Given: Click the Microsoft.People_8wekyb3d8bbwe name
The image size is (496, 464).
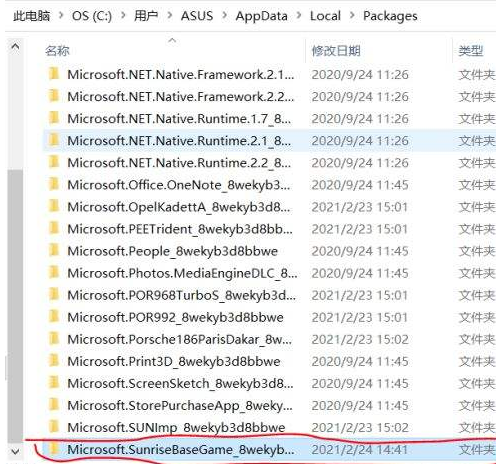Looking at the screenshot, I should (x=172, y=251).
